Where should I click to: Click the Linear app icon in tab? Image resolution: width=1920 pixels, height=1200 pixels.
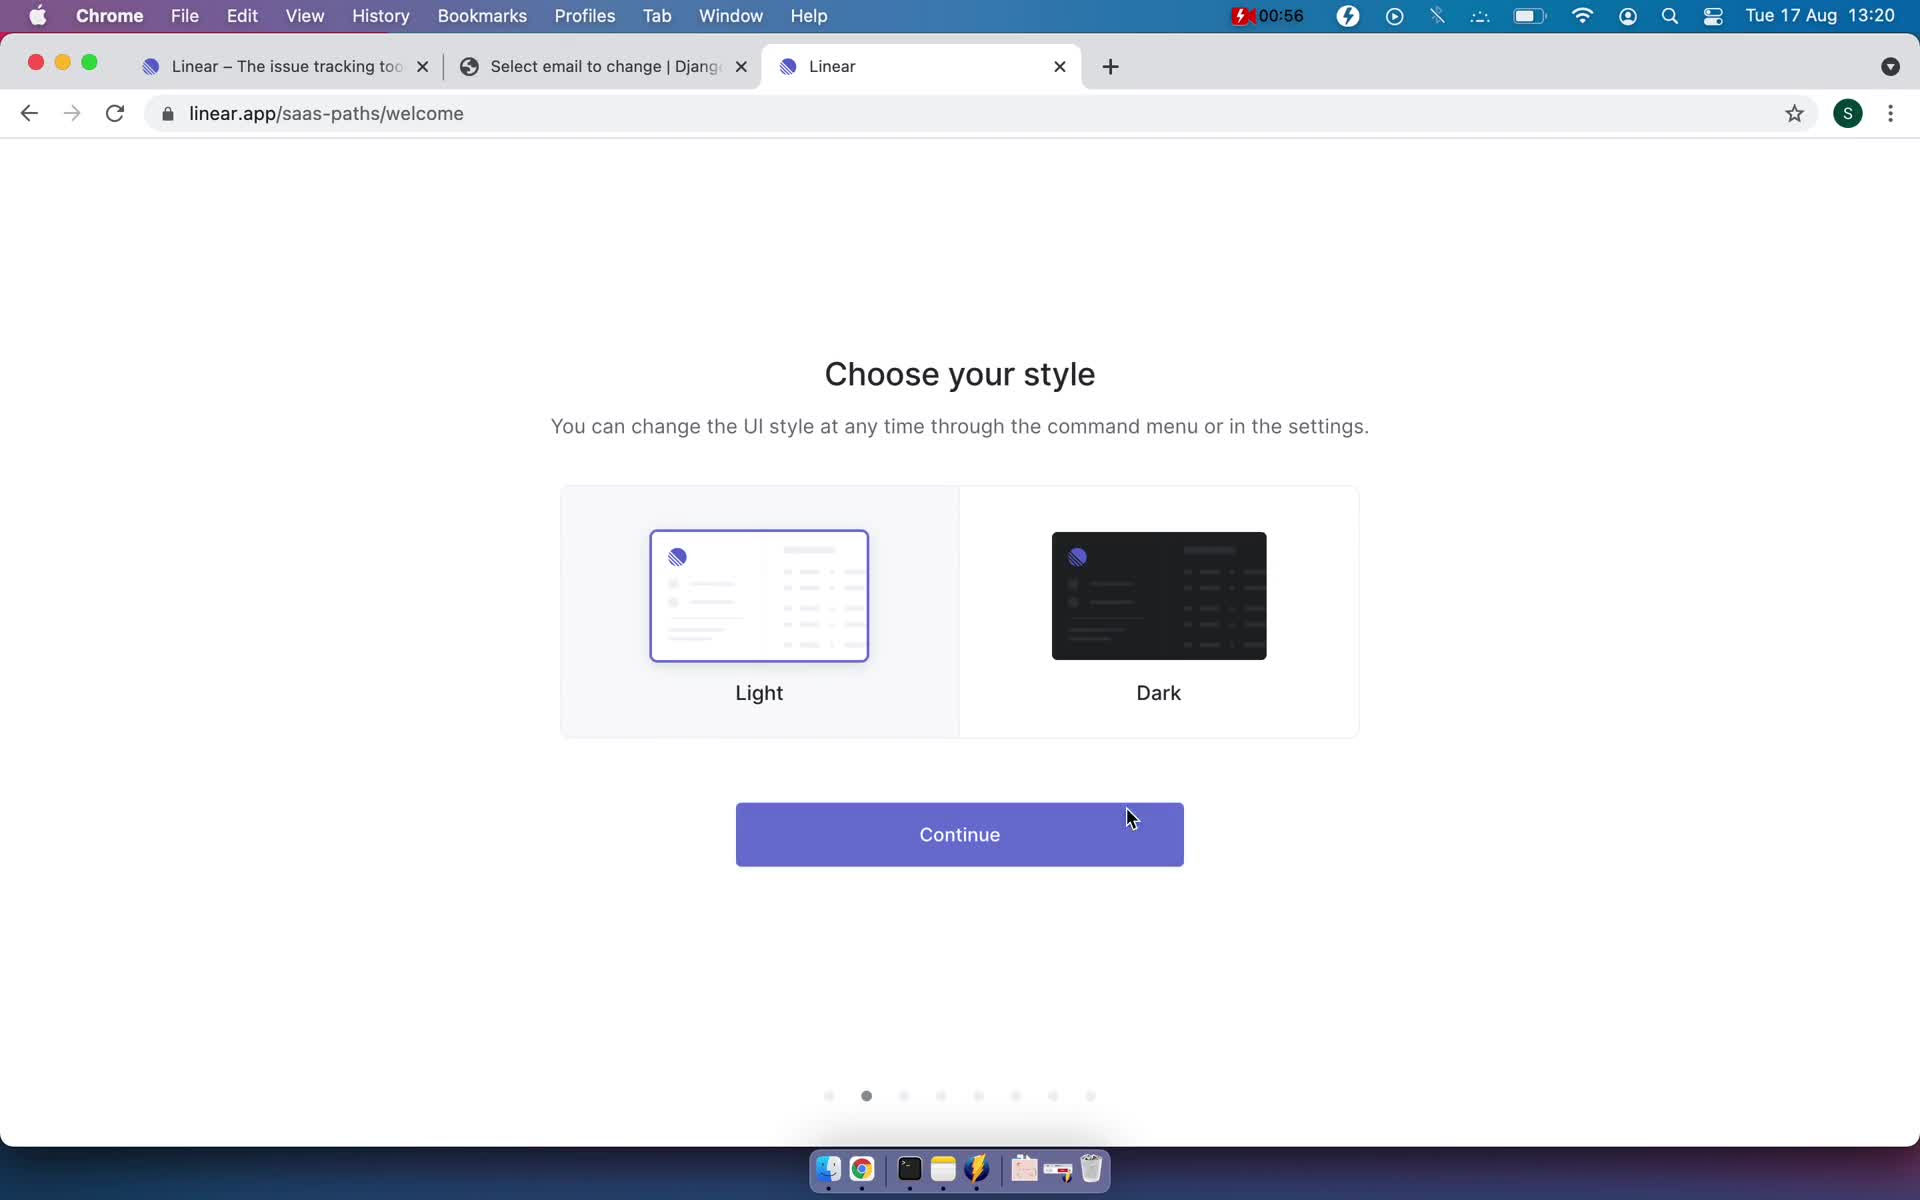[x=789, y=65]
